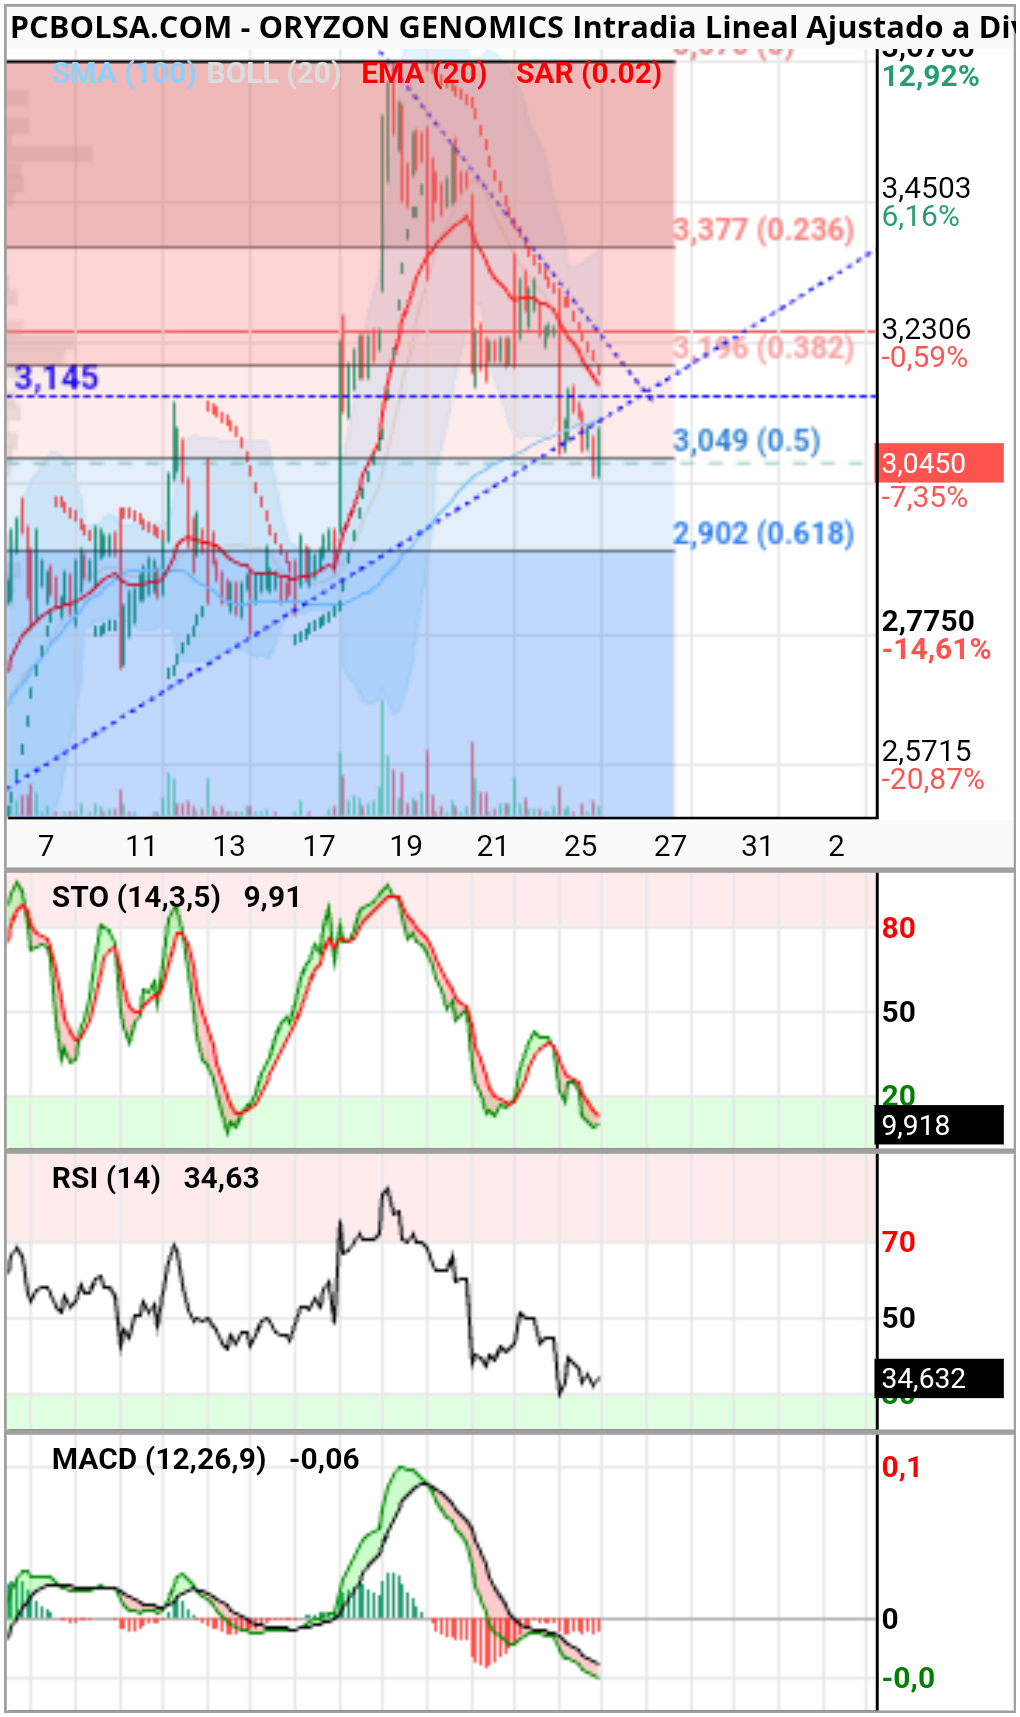This screenshot has height=1717, width=1020.
Task: Click date 25 on the time axis
Action: 580,846
